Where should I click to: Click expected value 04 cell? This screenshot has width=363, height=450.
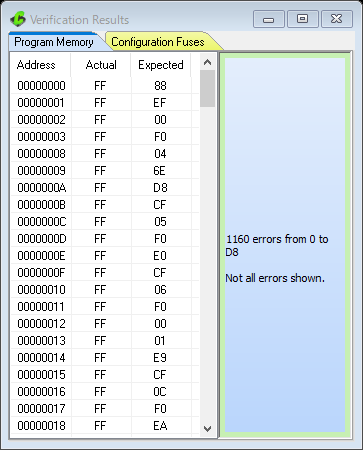tap(160, 154)
